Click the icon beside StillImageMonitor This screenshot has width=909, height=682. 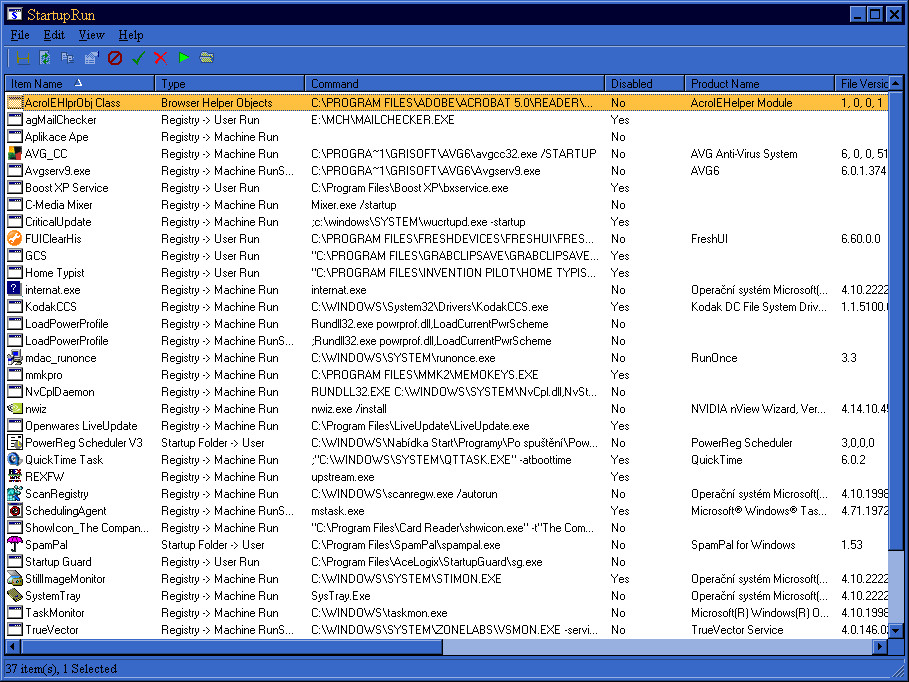[x=14, y=578]
